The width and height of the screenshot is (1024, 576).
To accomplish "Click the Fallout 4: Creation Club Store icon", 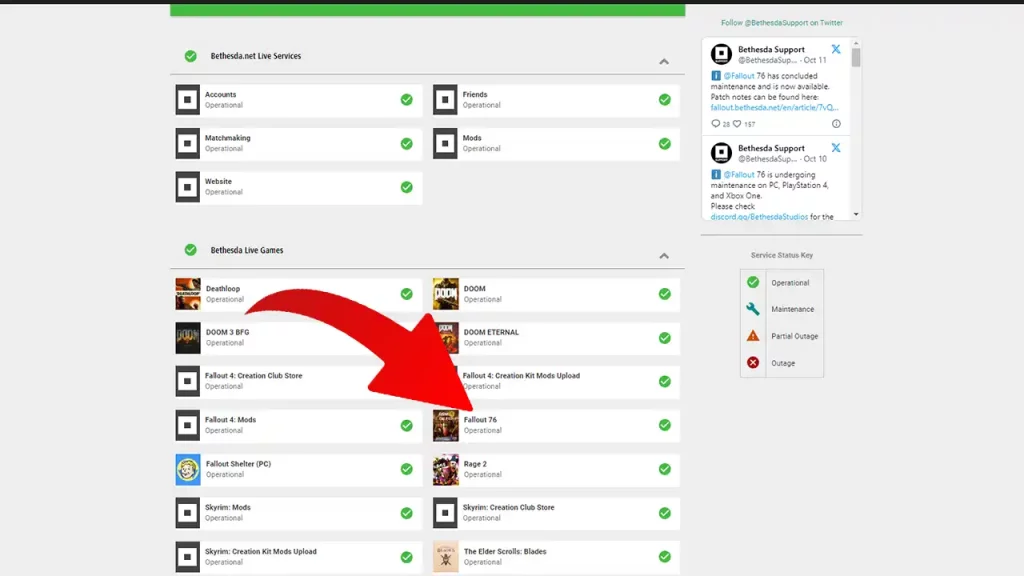I will click(187, 381).
